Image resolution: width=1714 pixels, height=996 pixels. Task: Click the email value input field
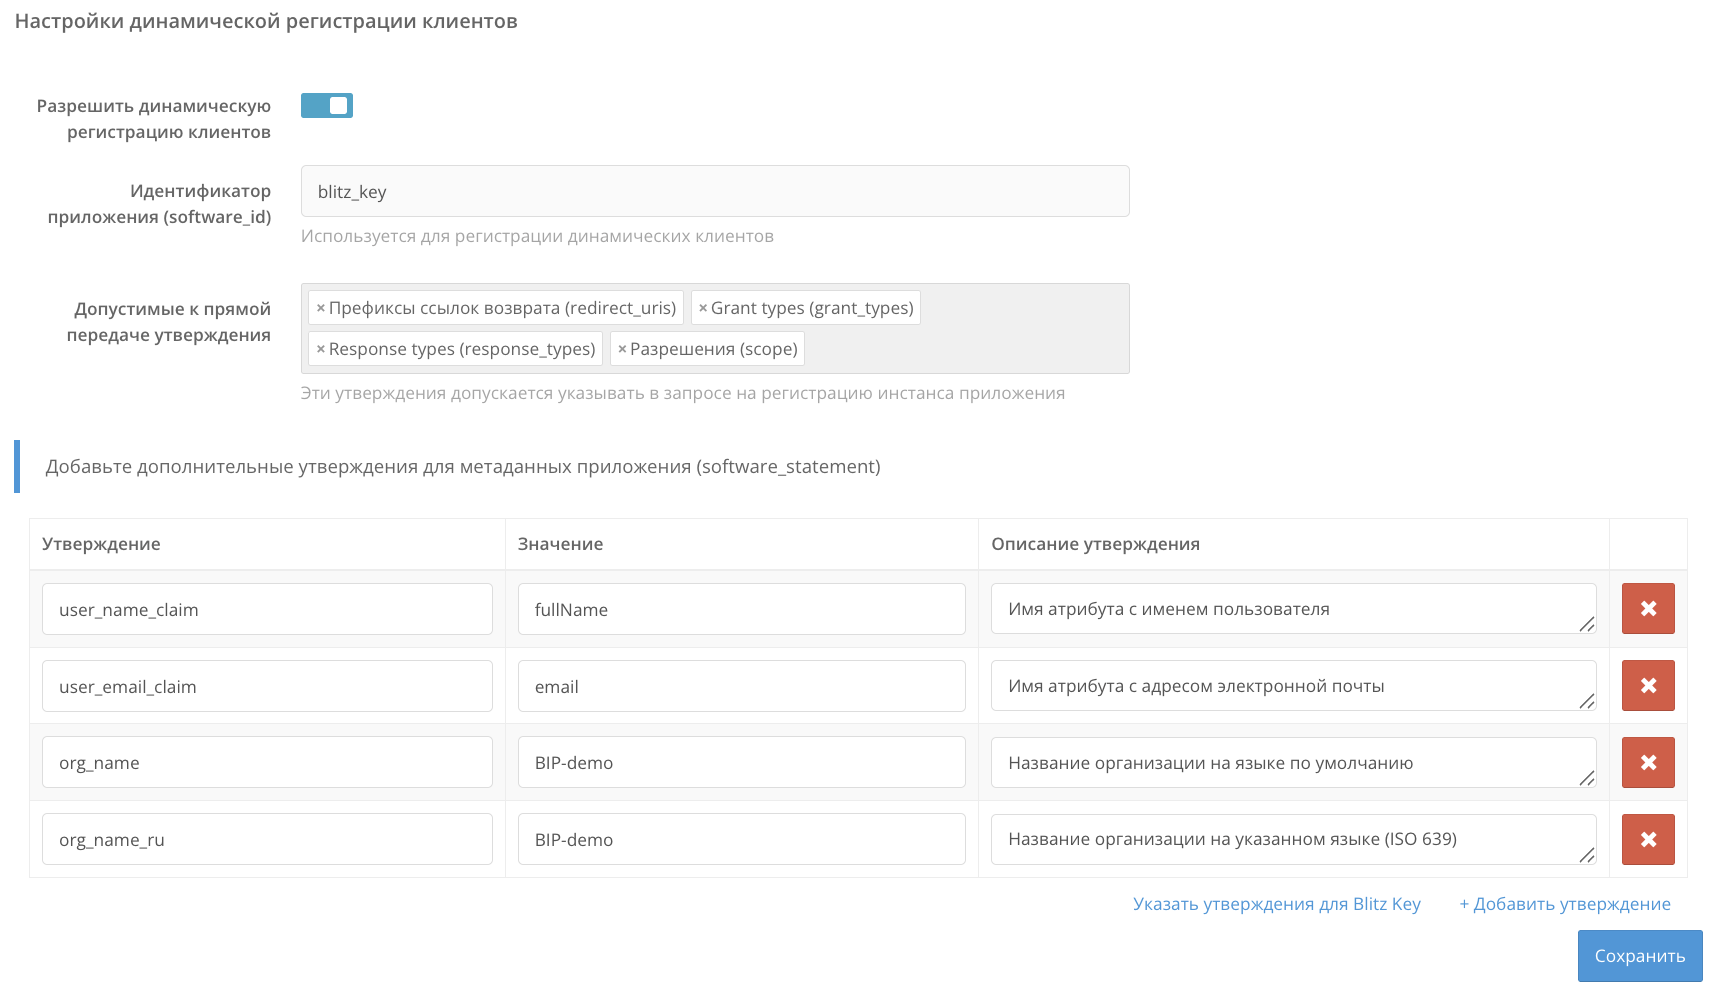[741, 687]
